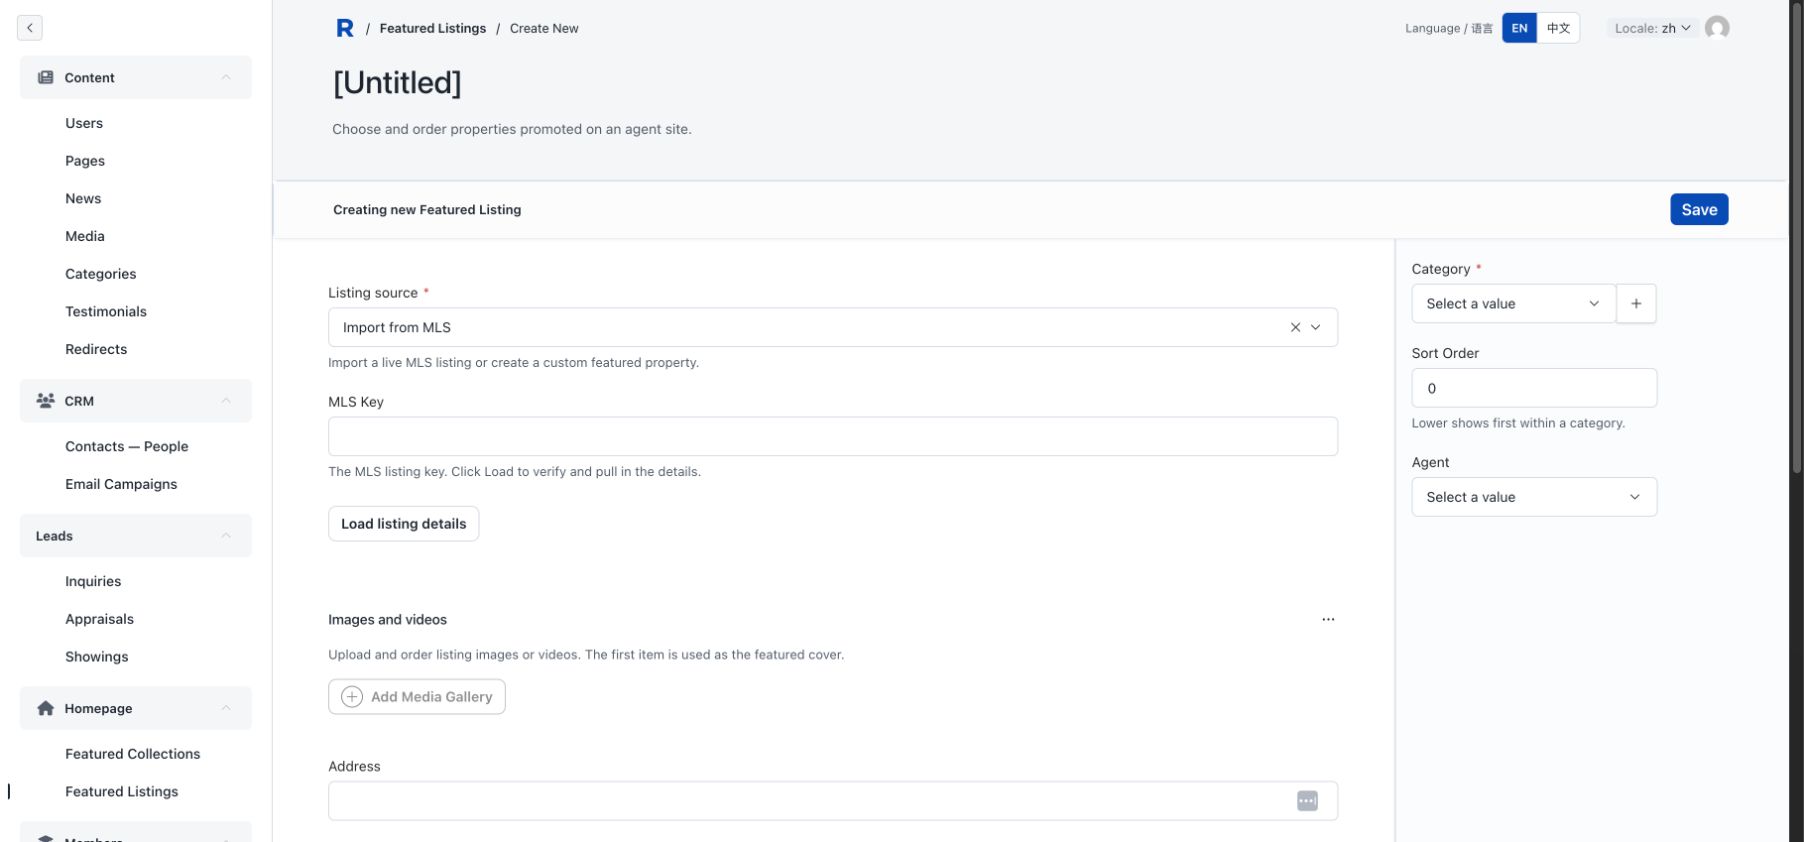Switch language to EN
Image resolution: width=1804 pixels, height=842 pixels.
click(1519, 28)
